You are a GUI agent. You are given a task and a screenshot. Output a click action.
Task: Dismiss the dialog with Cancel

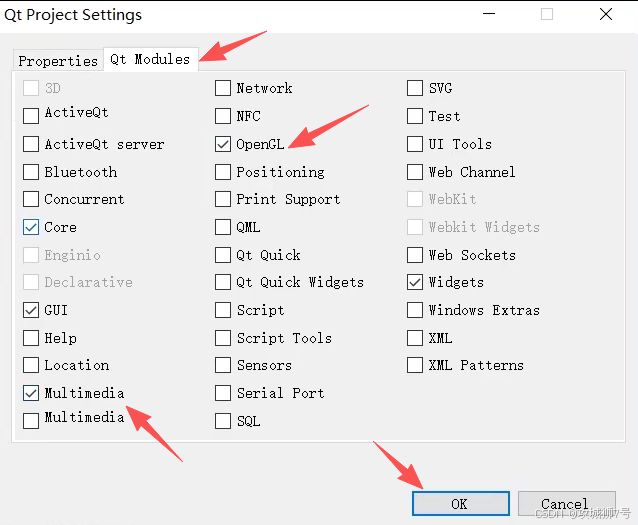(566, 504)
